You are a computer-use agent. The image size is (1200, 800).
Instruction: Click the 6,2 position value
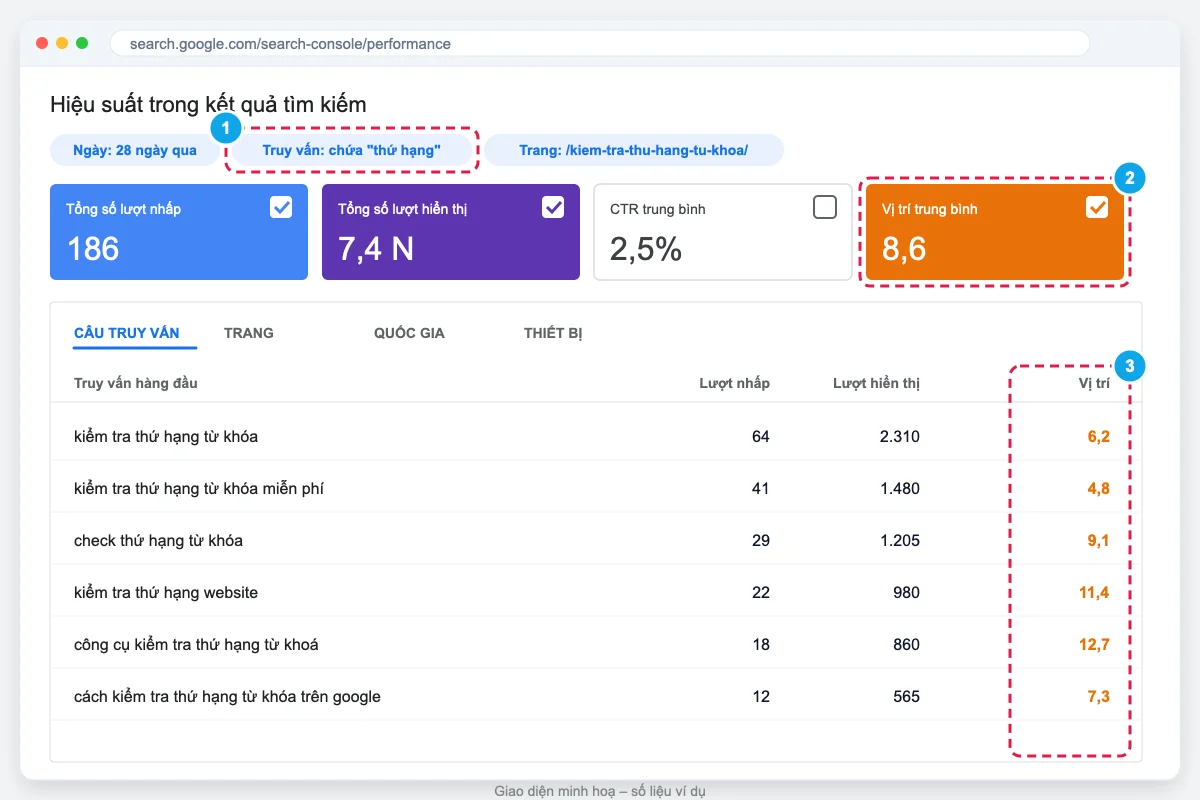pos(1098,436)
